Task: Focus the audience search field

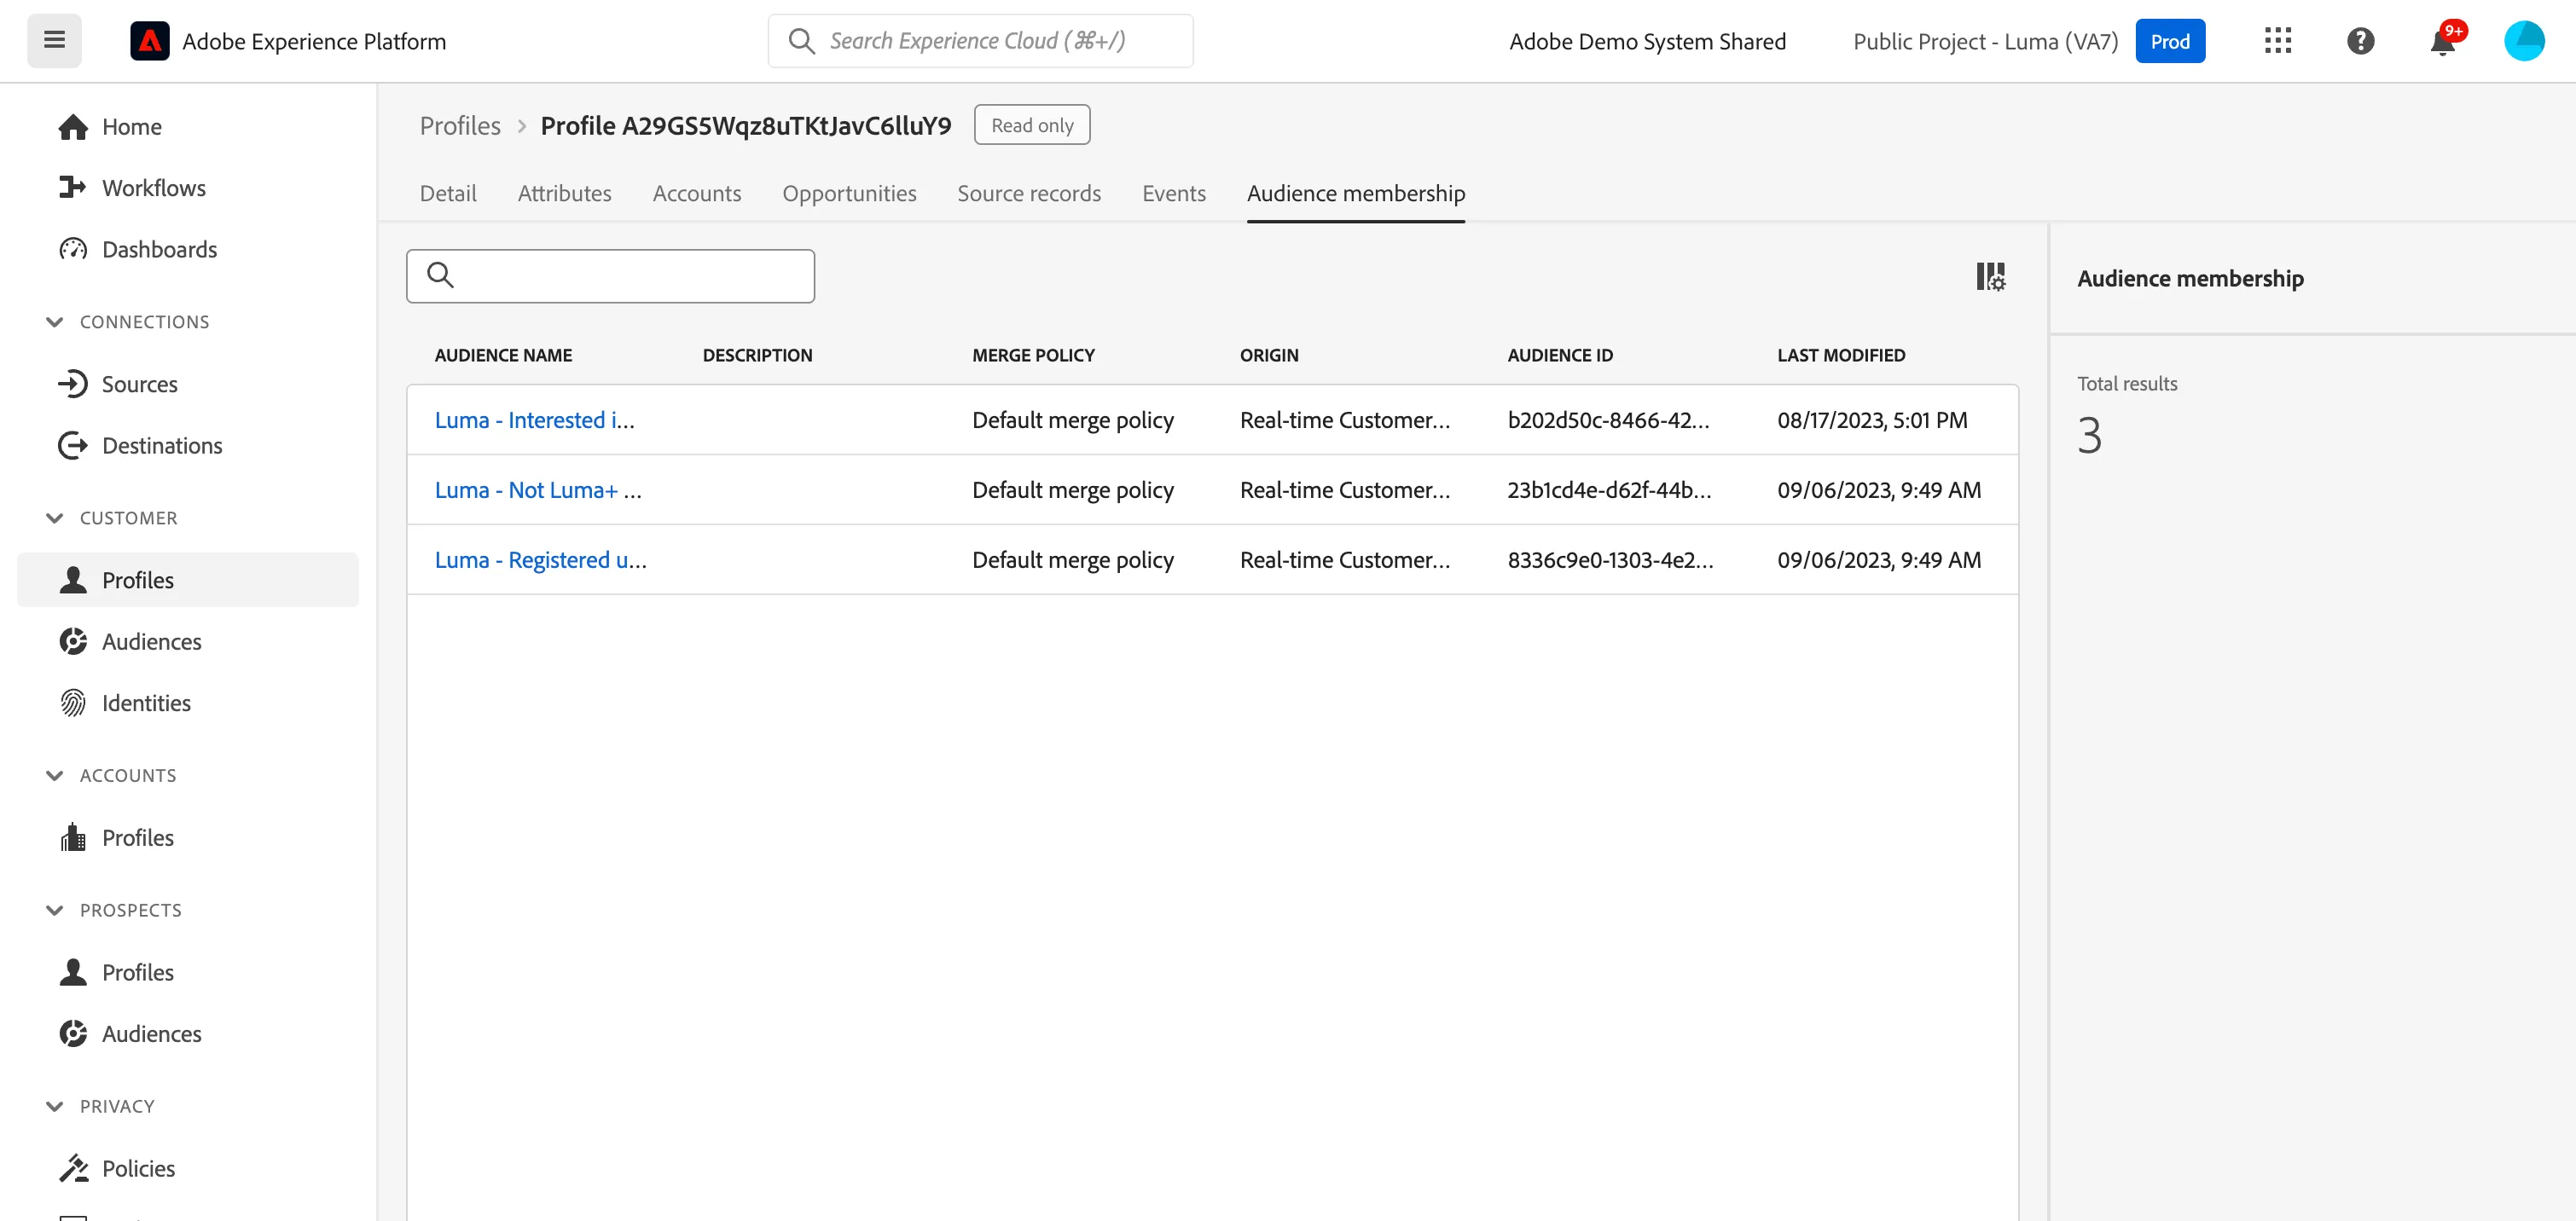Action: 610,276
